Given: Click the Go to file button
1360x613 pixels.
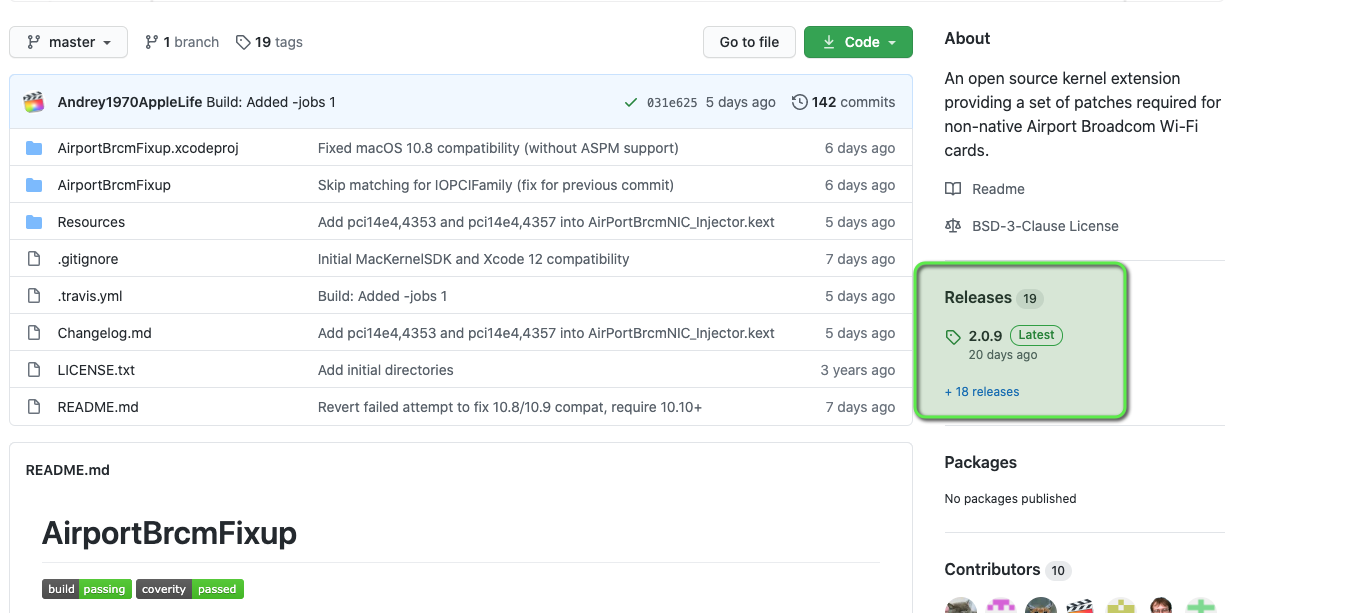Looking at the screenshot, I should pyautogui.click(x=749, y=42).
